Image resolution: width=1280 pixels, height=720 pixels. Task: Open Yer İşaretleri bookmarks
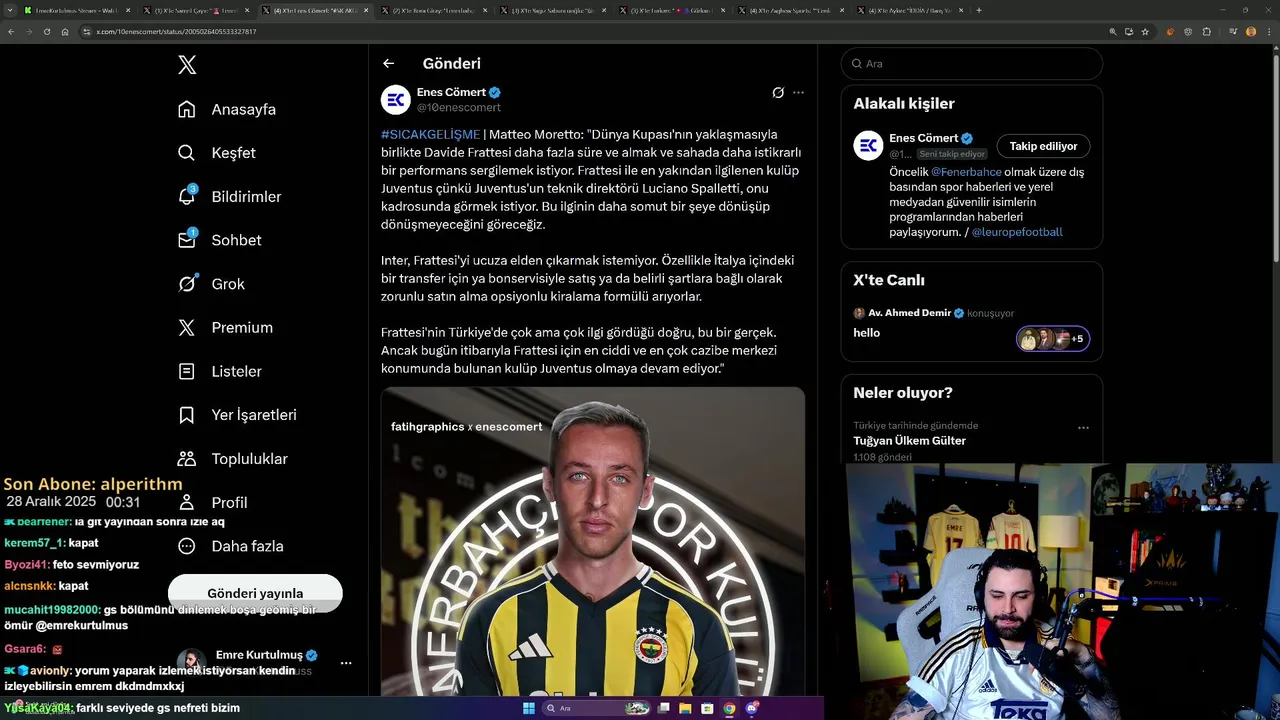pos(237,415)
